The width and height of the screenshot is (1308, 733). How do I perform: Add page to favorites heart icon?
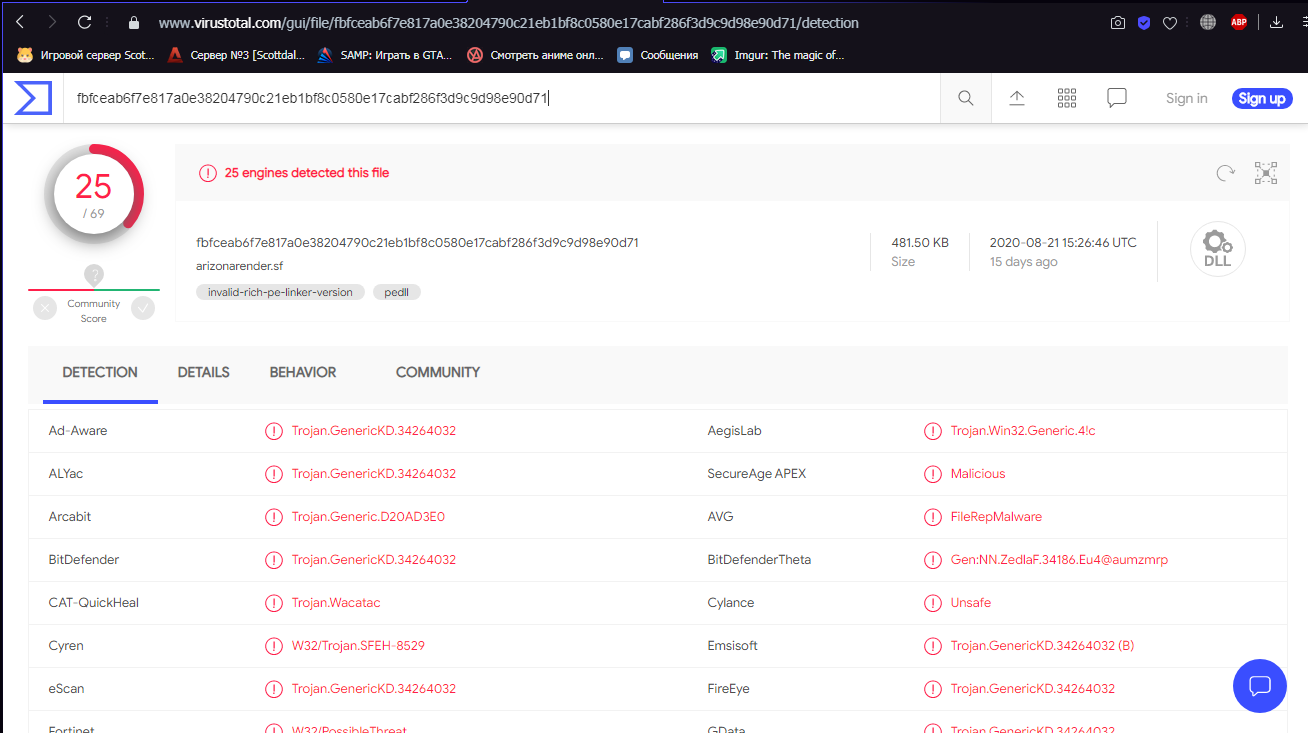1170,22
